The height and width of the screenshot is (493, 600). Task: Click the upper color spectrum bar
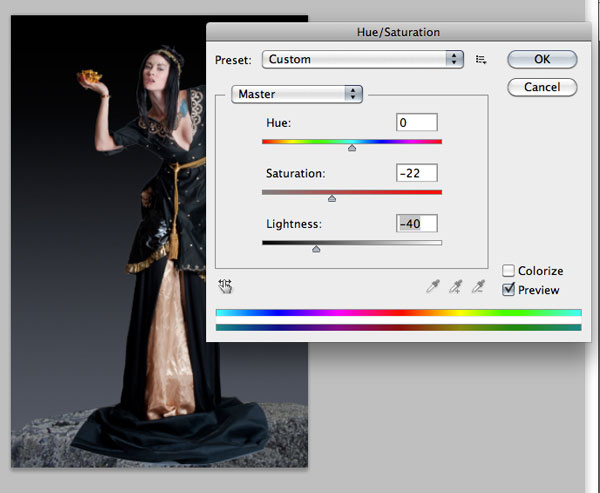pyautogui.click(x=398, y=313)
